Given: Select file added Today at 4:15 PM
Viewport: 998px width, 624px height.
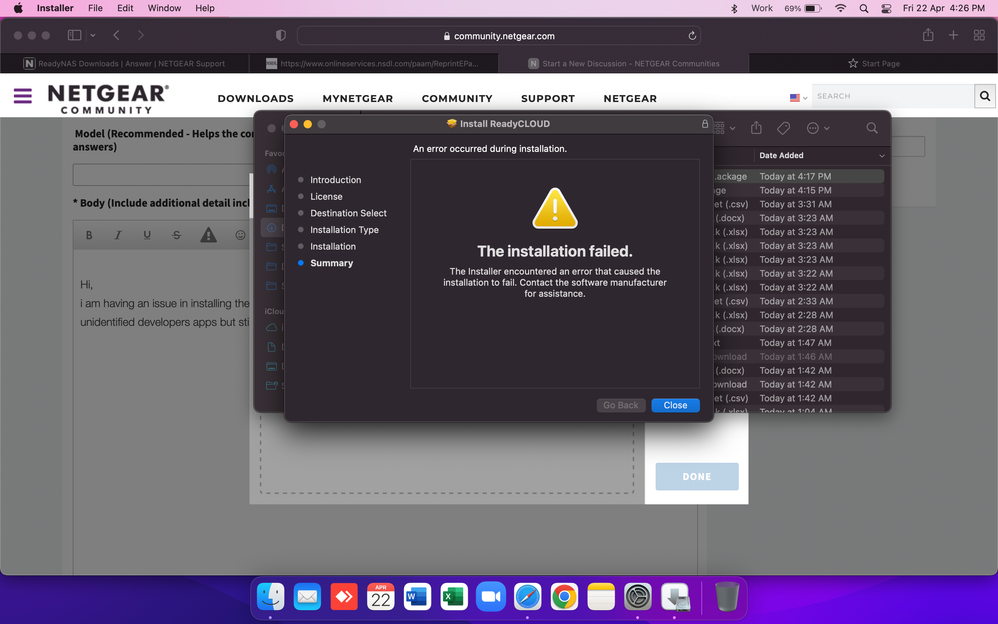Looking at the screenshot, I should pyautogui.click(x=799, y=190).
